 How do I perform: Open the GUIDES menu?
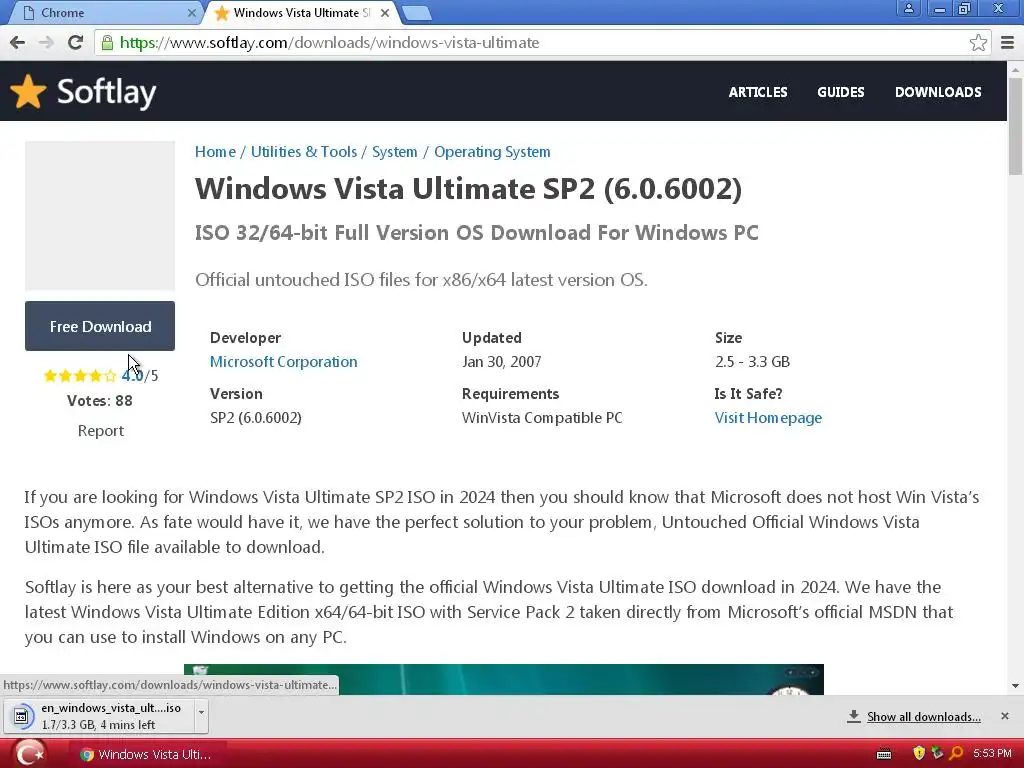coord(840,92)
